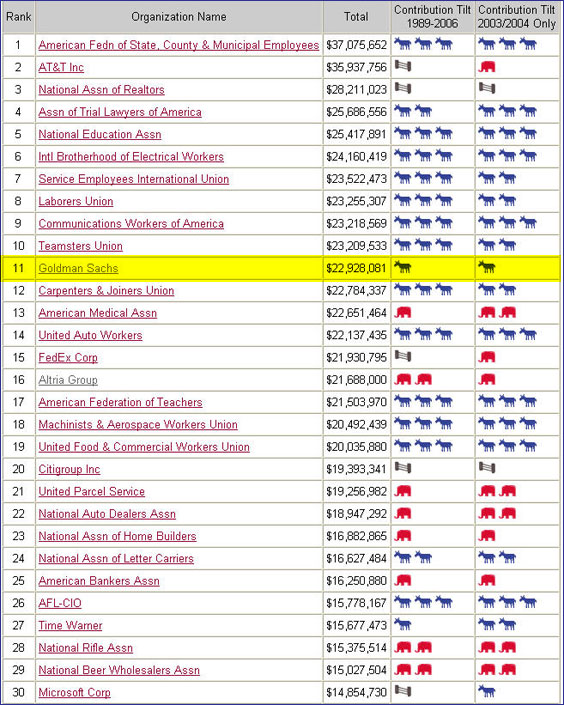Click Microsoft Corp's fence icon
564x705 pixels.
point(403,691)
